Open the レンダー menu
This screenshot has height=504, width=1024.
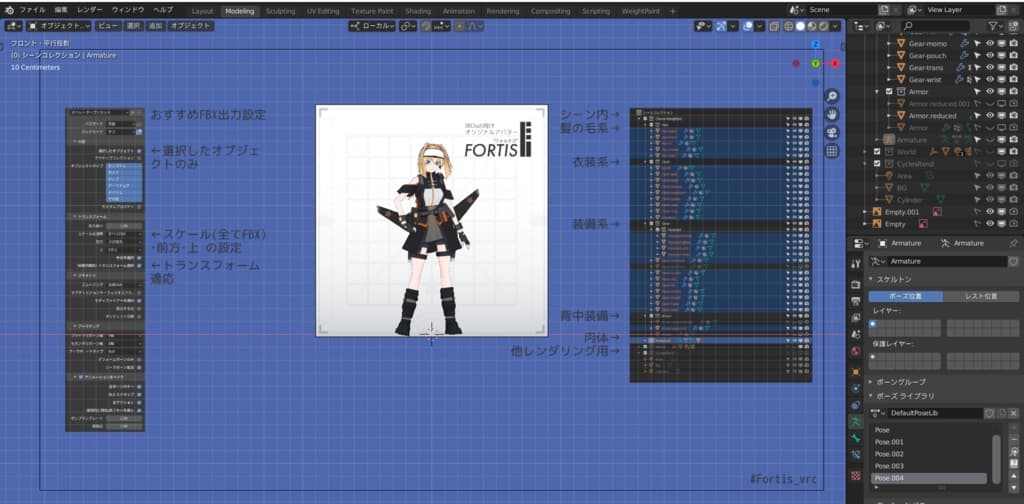coord(89,9)
